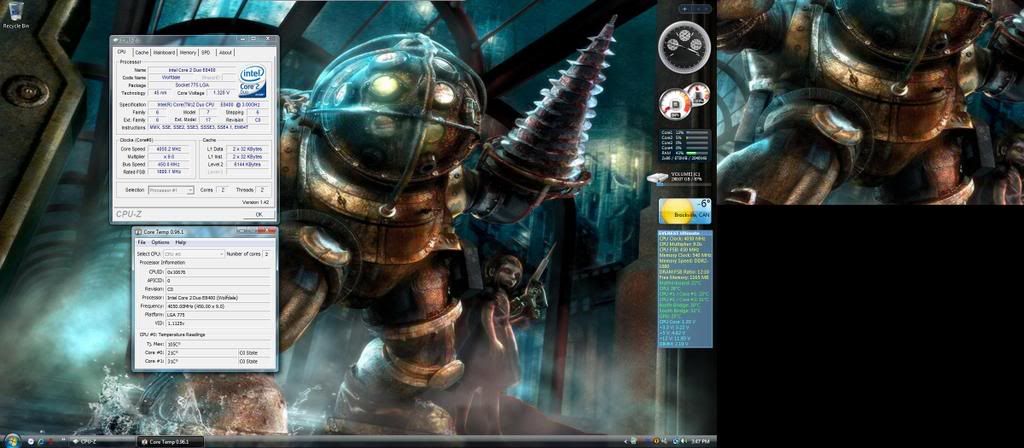Open the Help menu in Core Temp
The image size is (1024, 448).
(x=181, y=242)
